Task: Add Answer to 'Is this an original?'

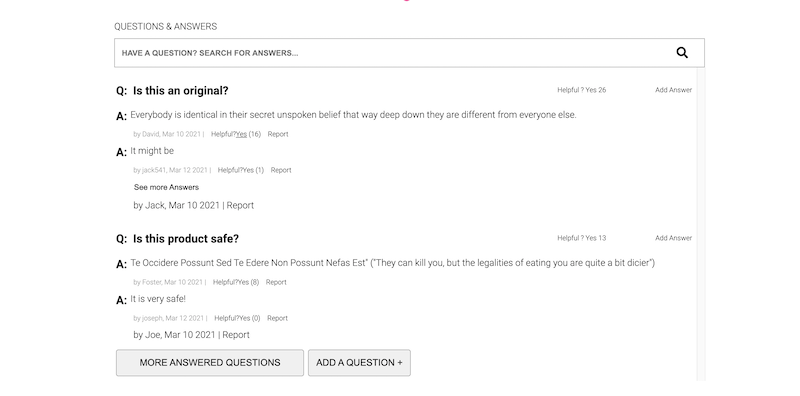Action: click(673, 90)
